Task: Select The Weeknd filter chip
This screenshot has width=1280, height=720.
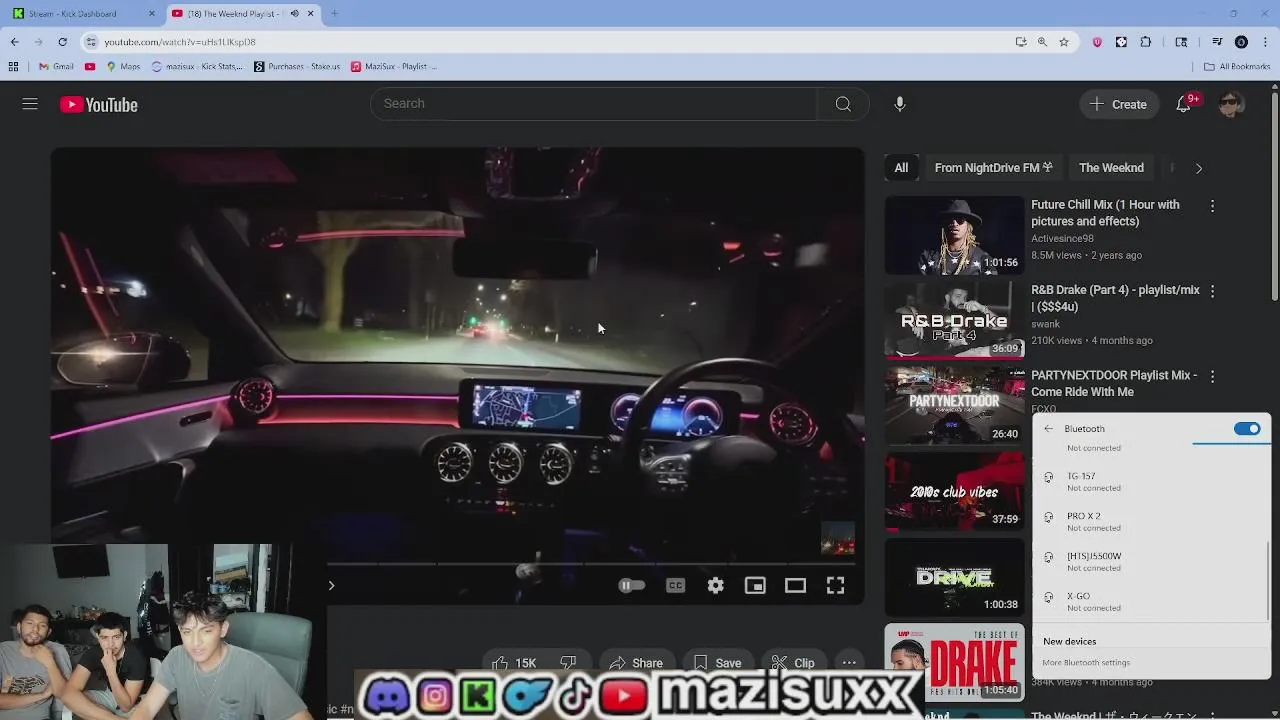Action: click(x=1111, y=168)
